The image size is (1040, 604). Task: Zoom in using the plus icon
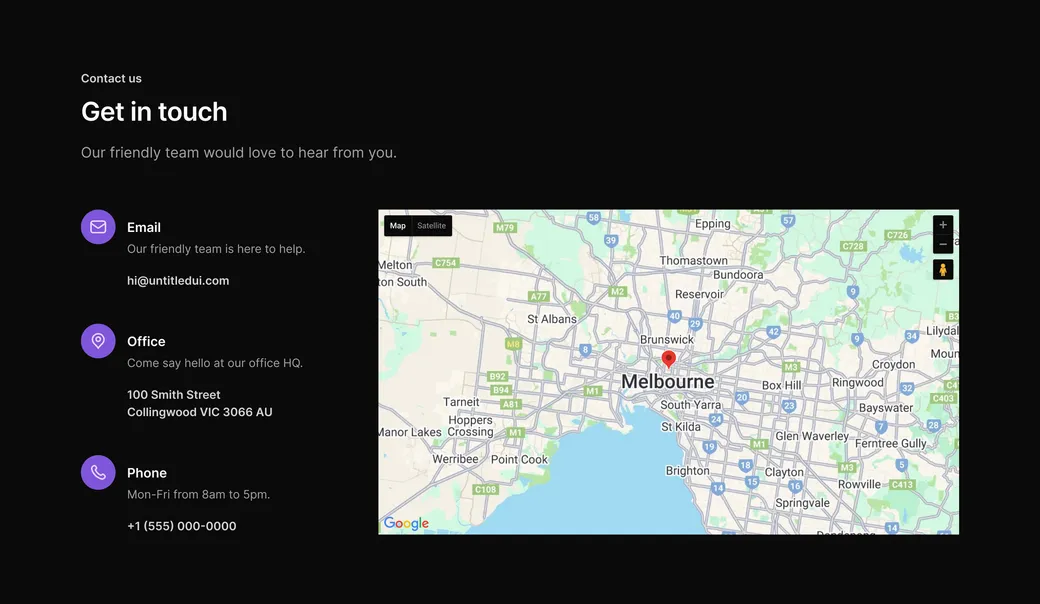(x=942, y=223)
